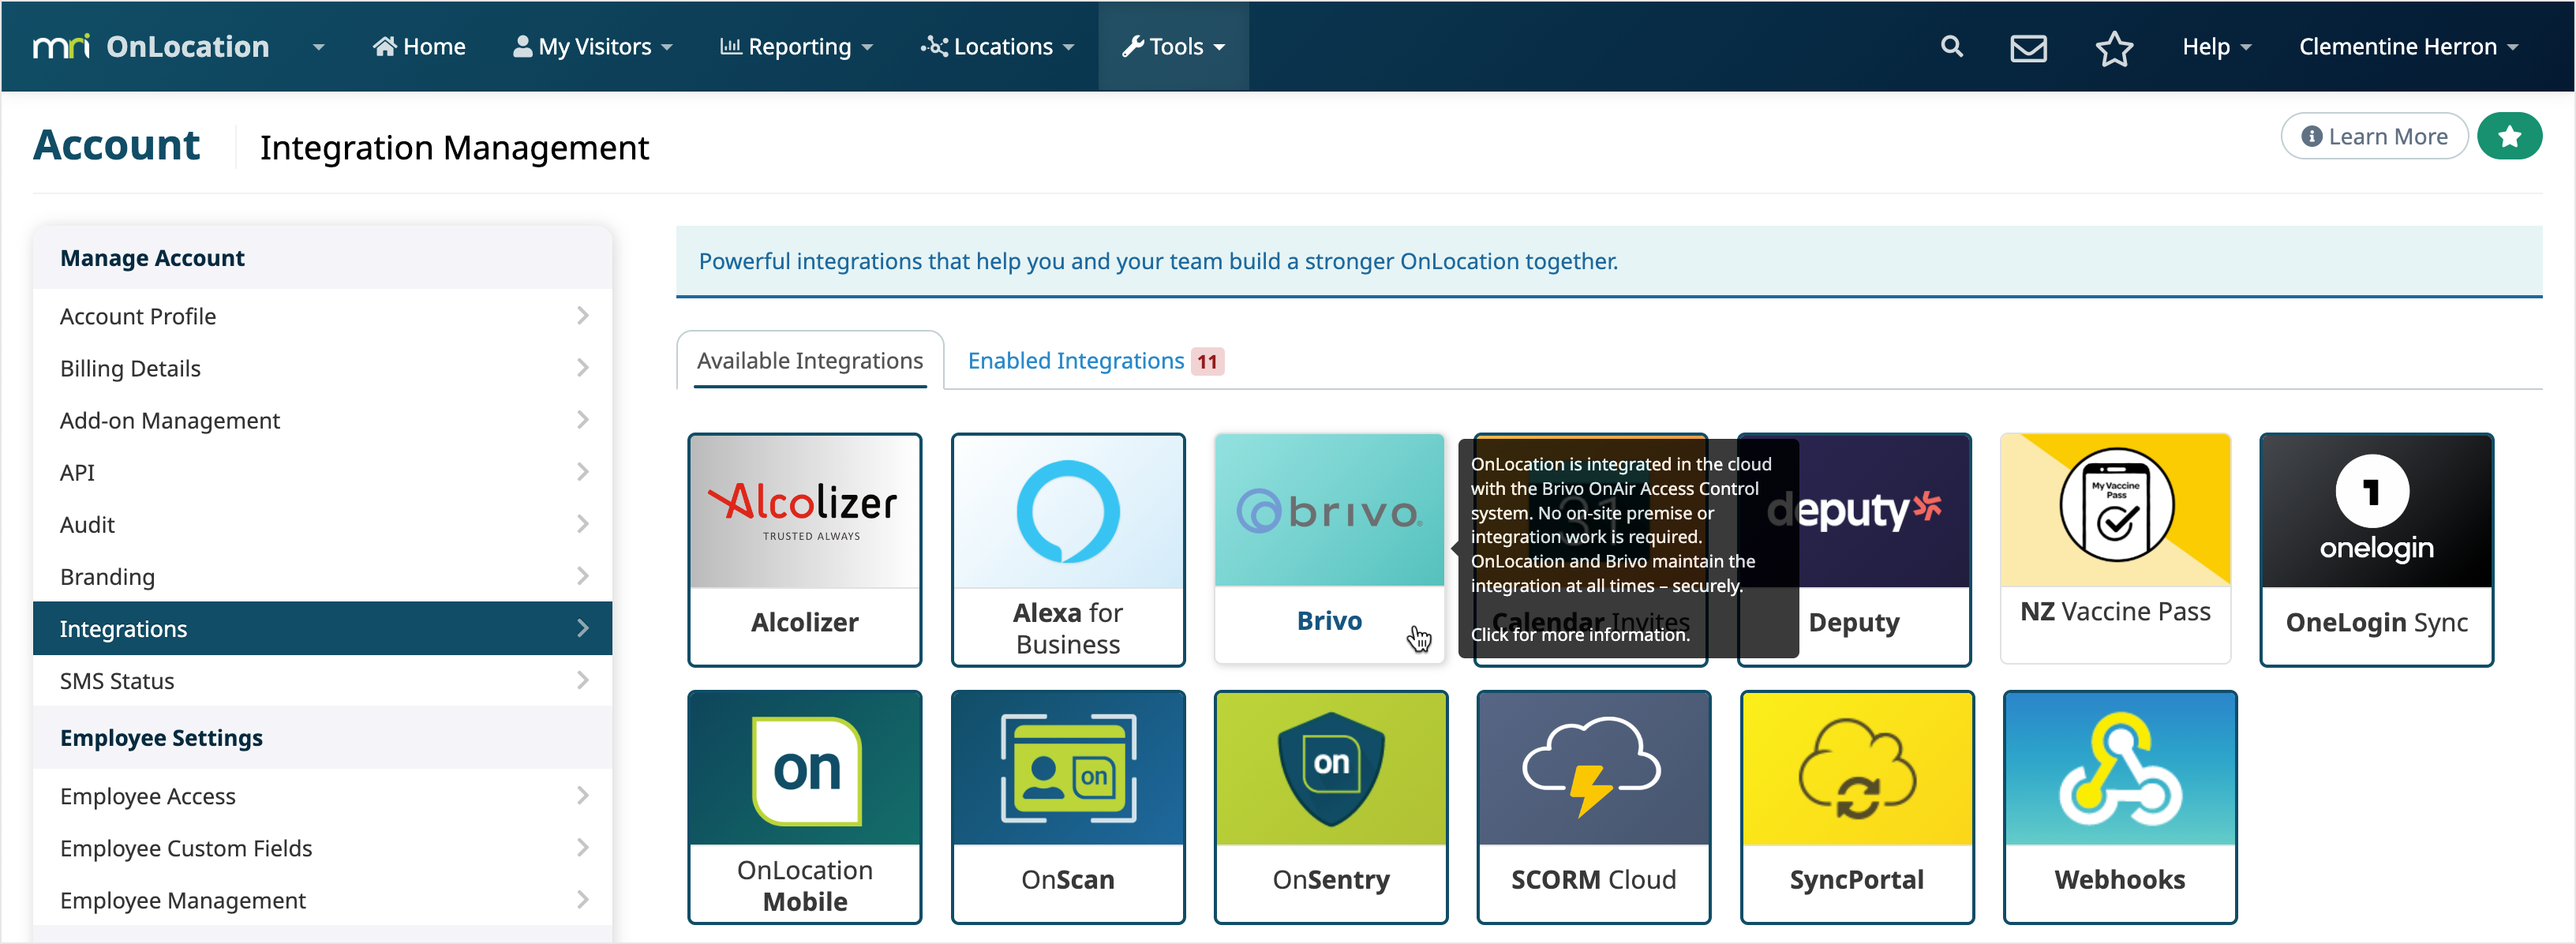The image size is (2576, 944).
Task: Open the SCORM Cloud lightning icon
Action: coord(1592,768)
